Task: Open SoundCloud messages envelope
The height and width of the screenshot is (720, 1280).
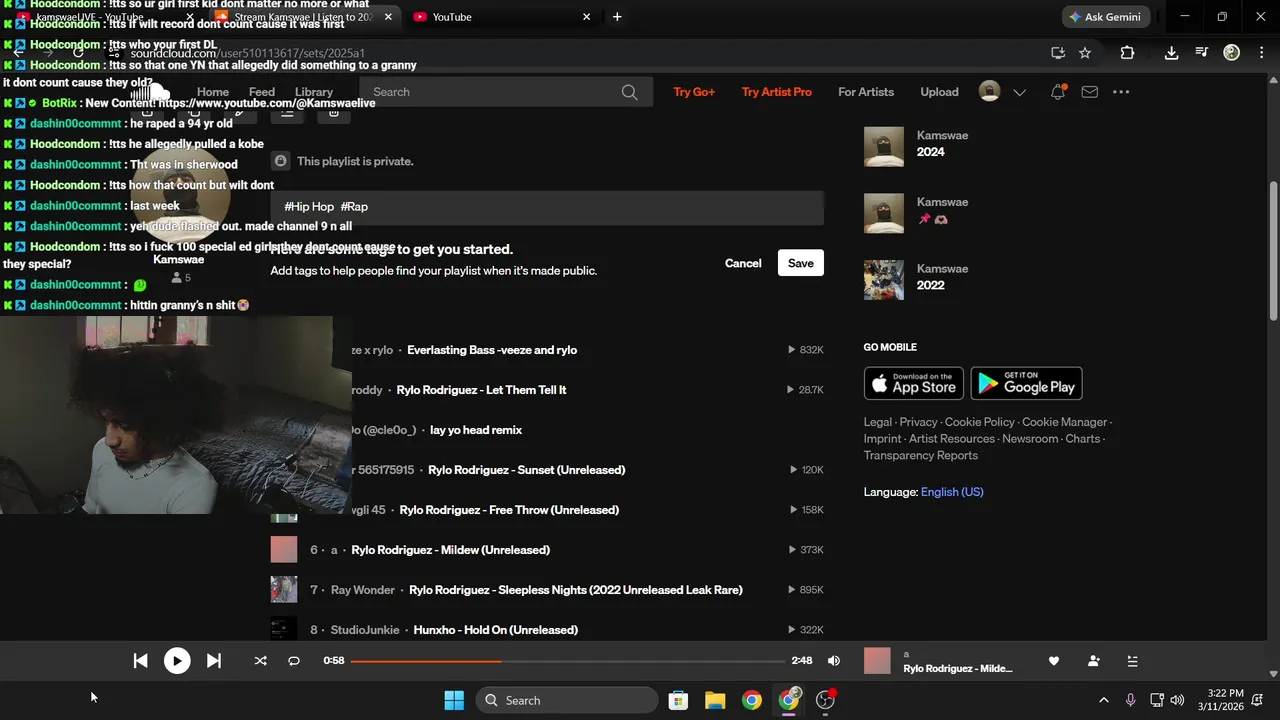Action: 1090,92
